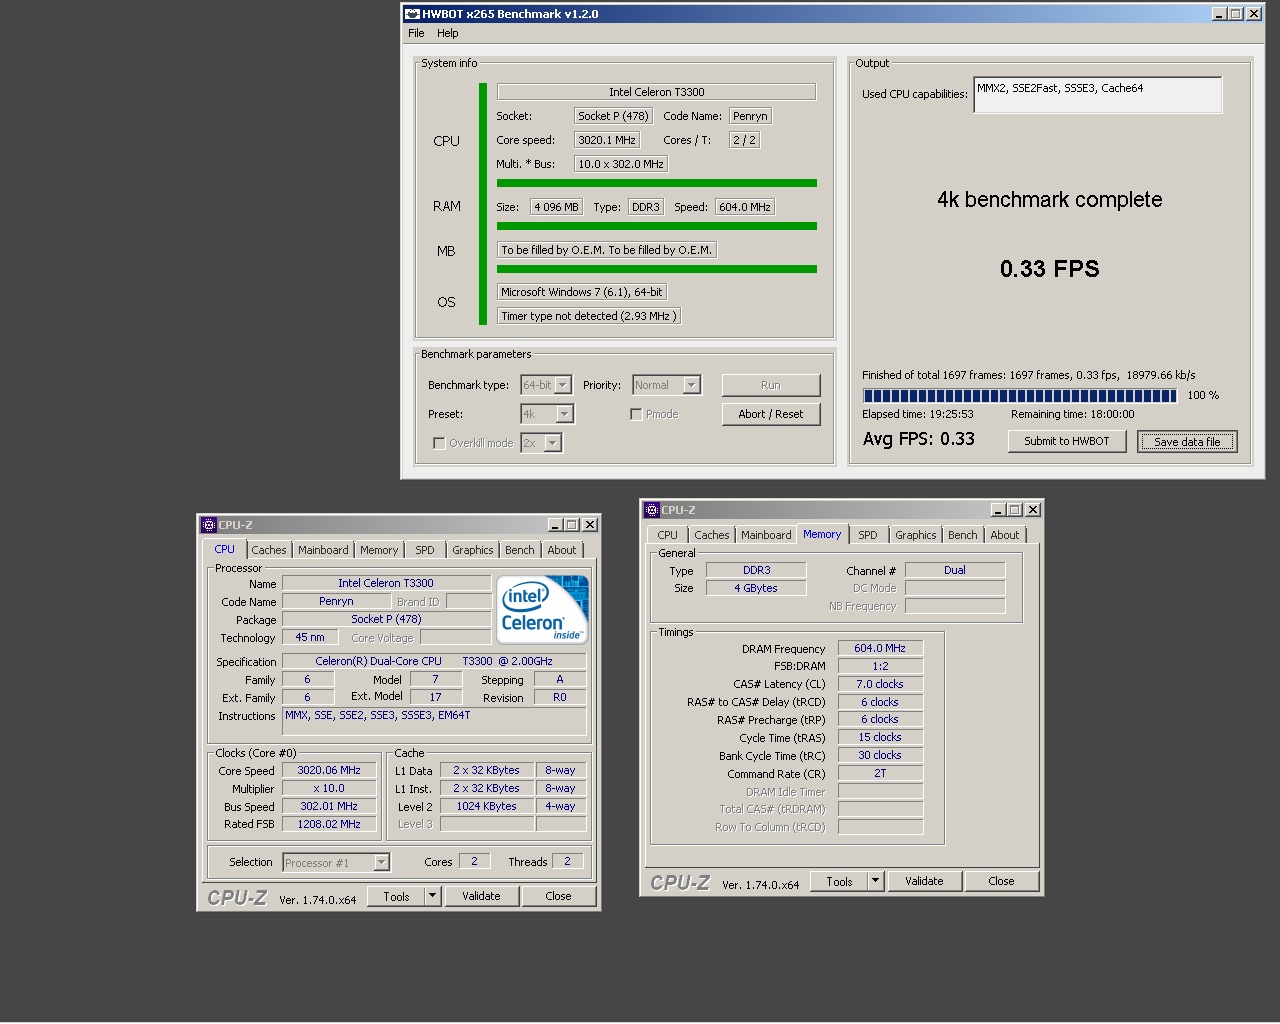
Task: Open Graphics tab in left CPU-Z
Action: click(x=473, y=550)
